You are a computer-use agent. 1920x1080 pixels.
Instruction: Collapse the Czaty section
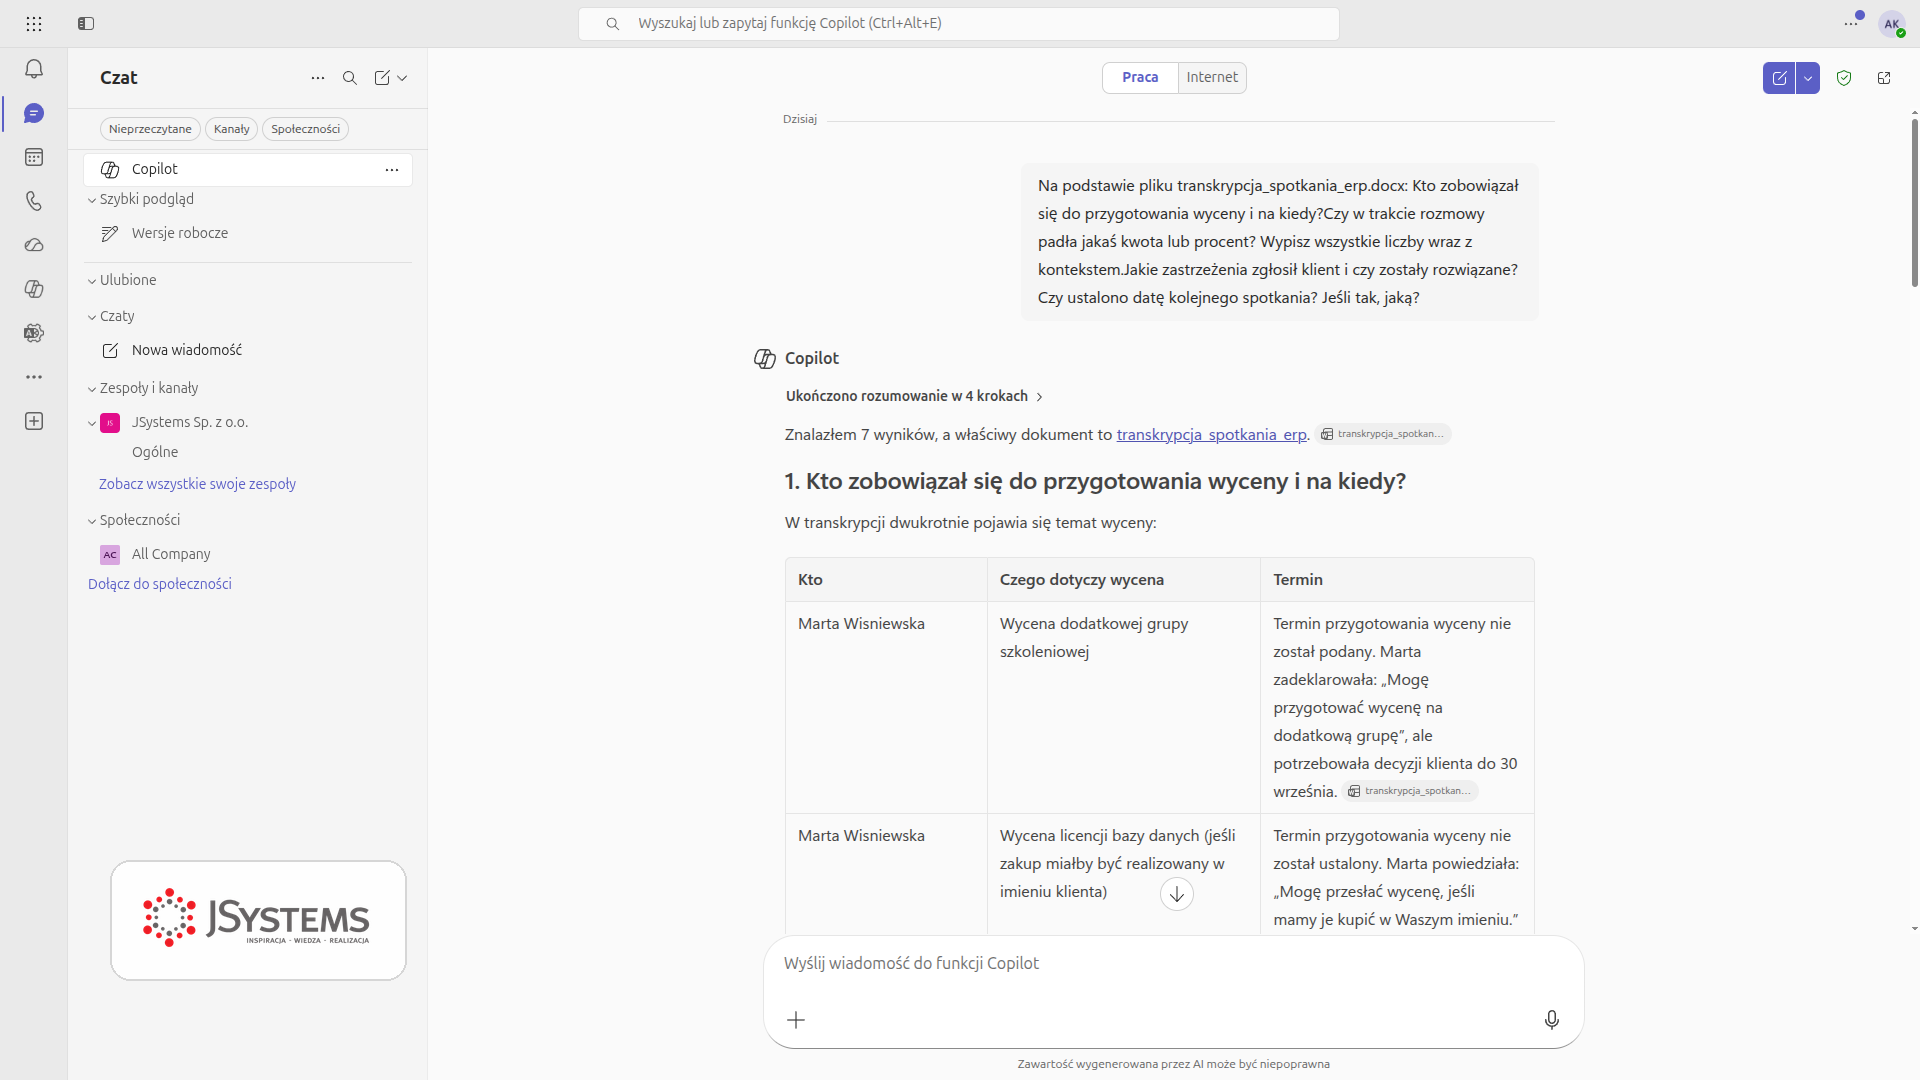pos(92,317)
